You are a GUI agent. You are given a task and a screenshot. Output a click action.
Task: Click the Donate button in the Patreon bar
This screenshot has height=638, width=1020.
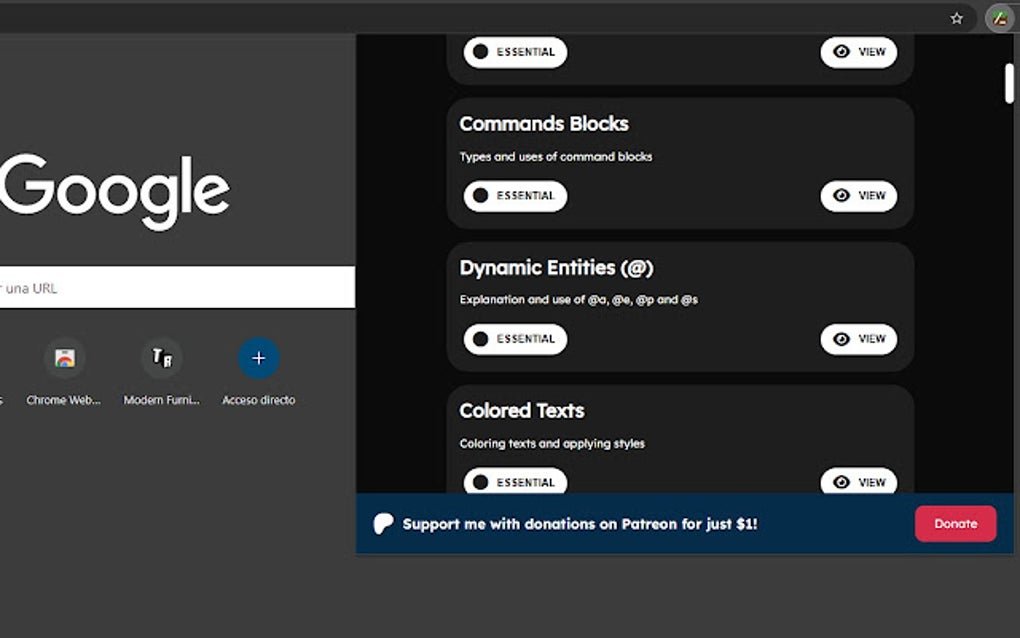955,523
